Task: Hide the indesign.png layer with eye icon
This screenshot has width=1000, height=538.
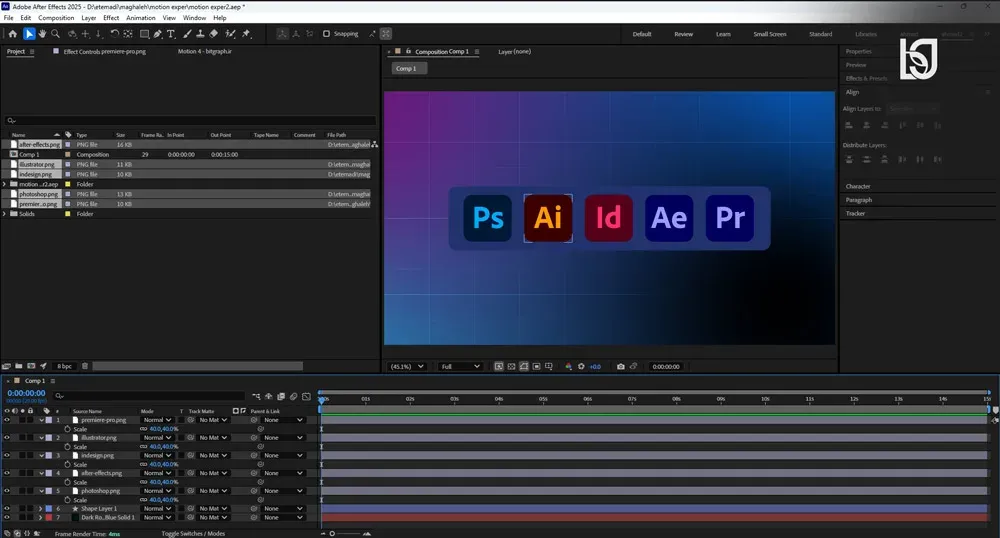Action: pyautogui.click(x=7, y=456)
